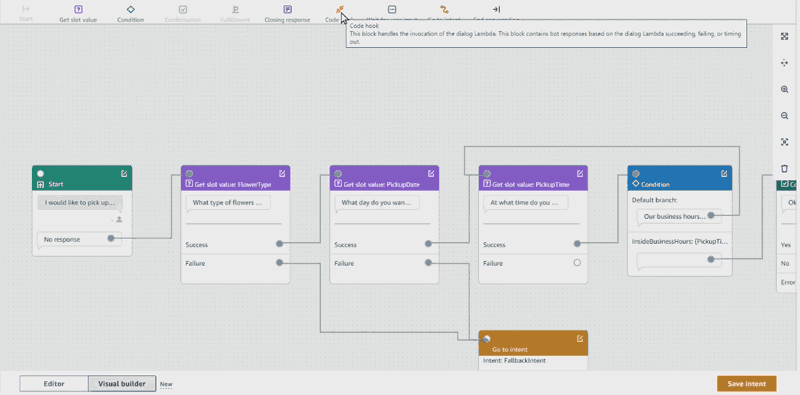Screen dimensions: 800x395
Task: Select the Closing response block tool
Action: [x=287, y=13]
